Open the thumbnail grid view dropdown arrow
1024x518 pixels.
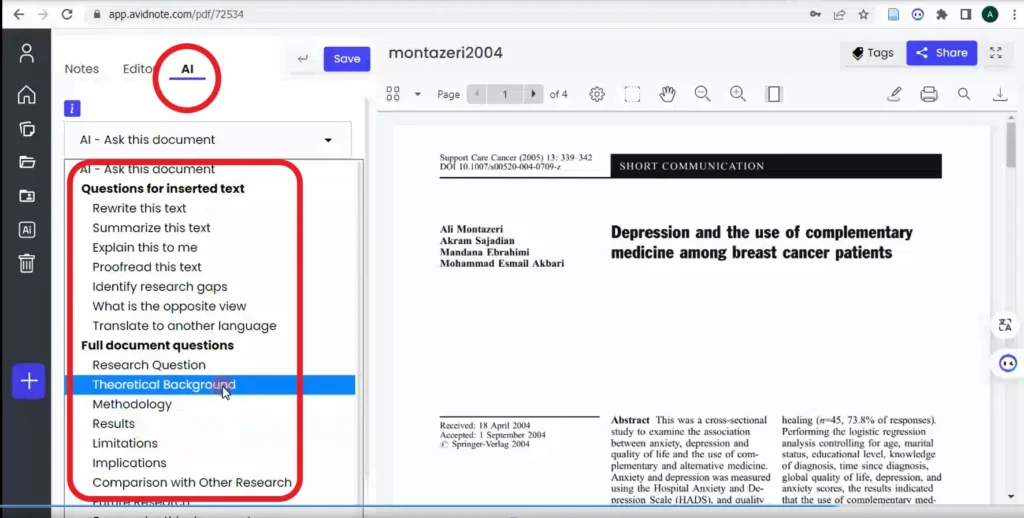click(417, 95)
